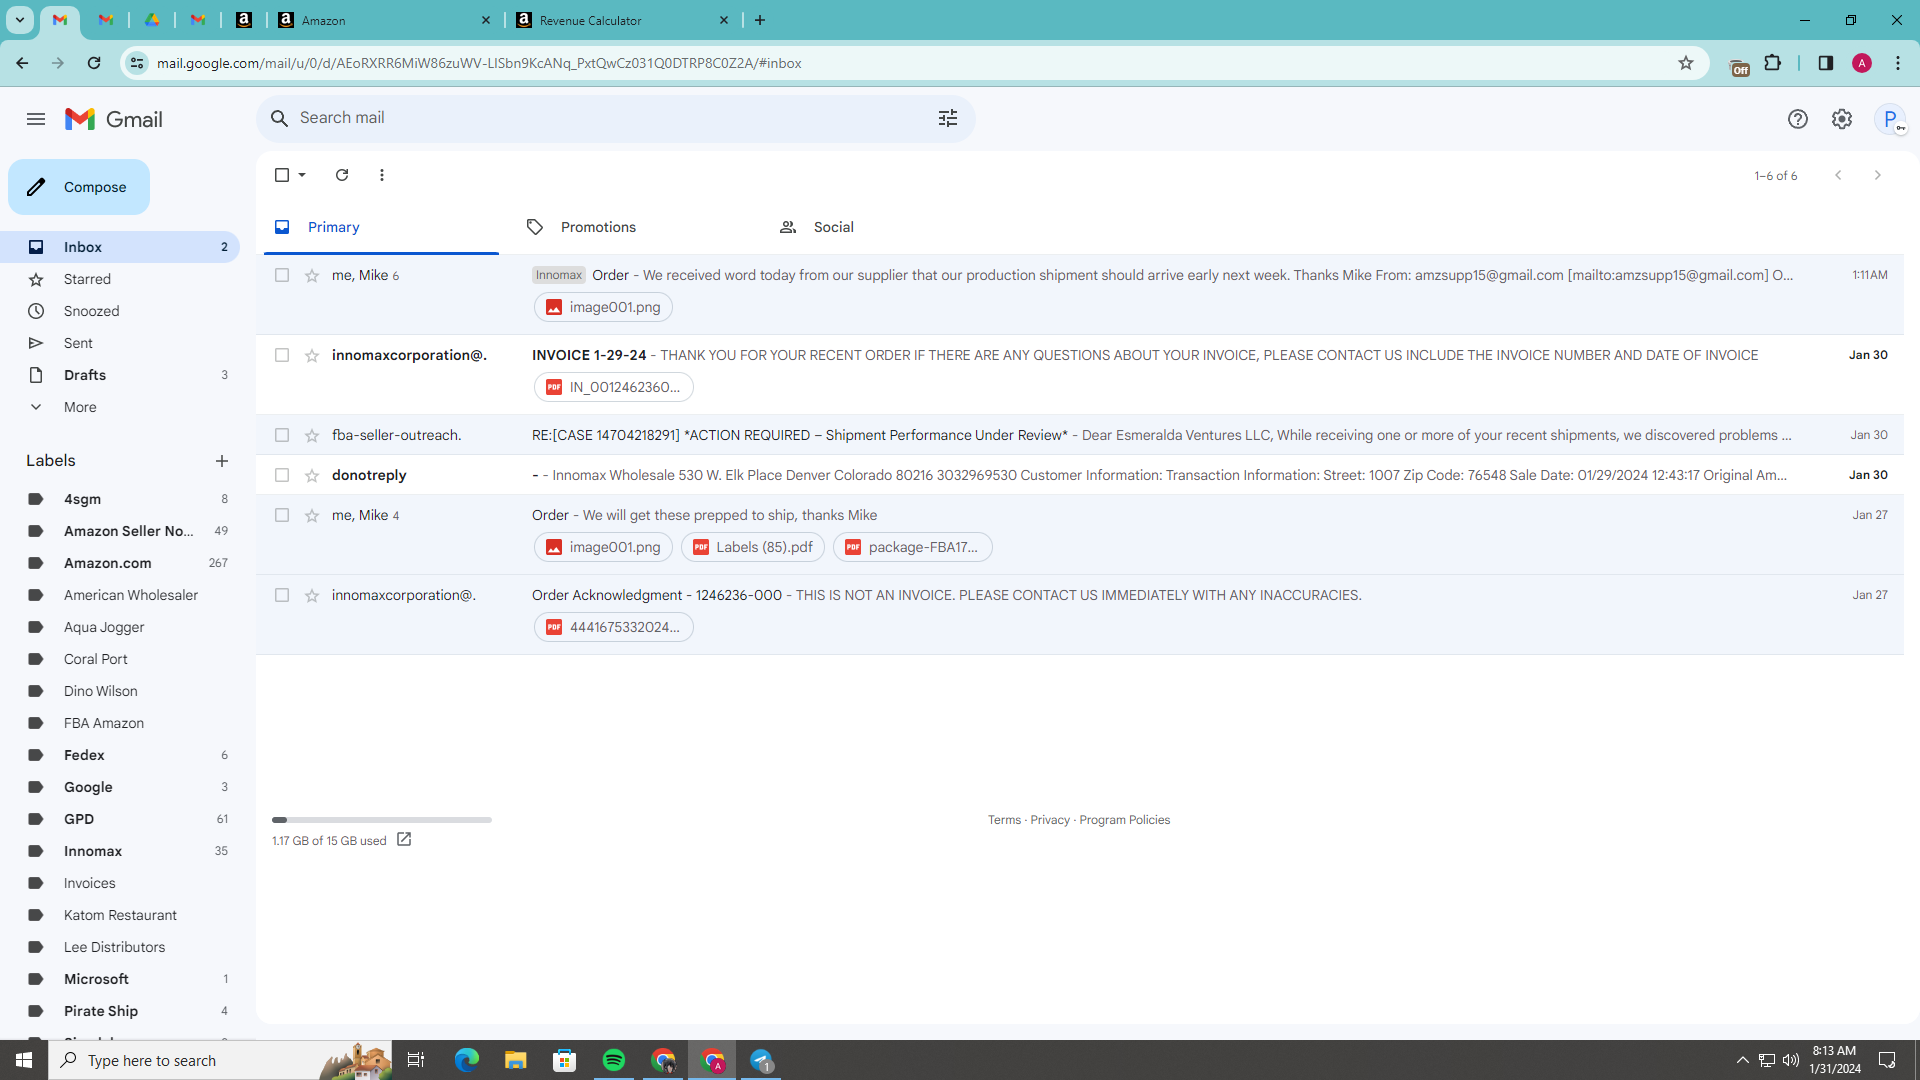Open the Google account avatar

[x=1890, y=119]
